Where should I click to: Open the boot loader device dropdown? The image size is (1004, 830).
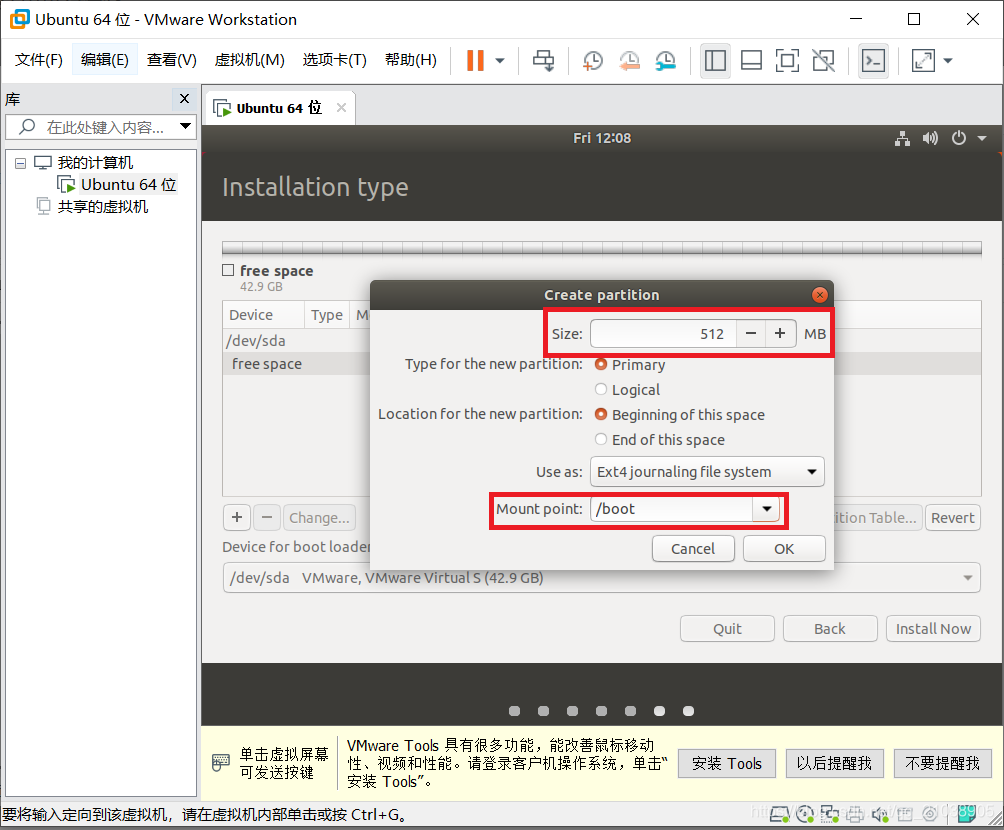tap(601, 578)
